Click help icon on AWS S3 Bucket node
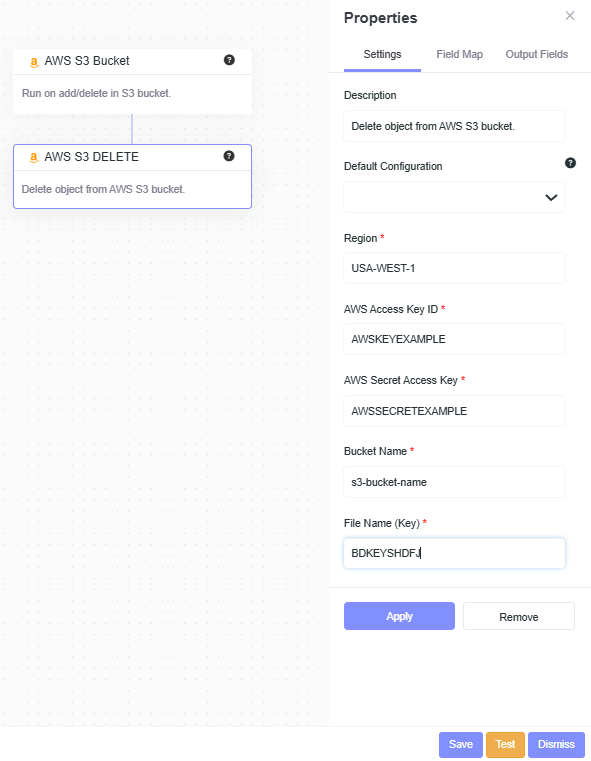 (229, 60)
